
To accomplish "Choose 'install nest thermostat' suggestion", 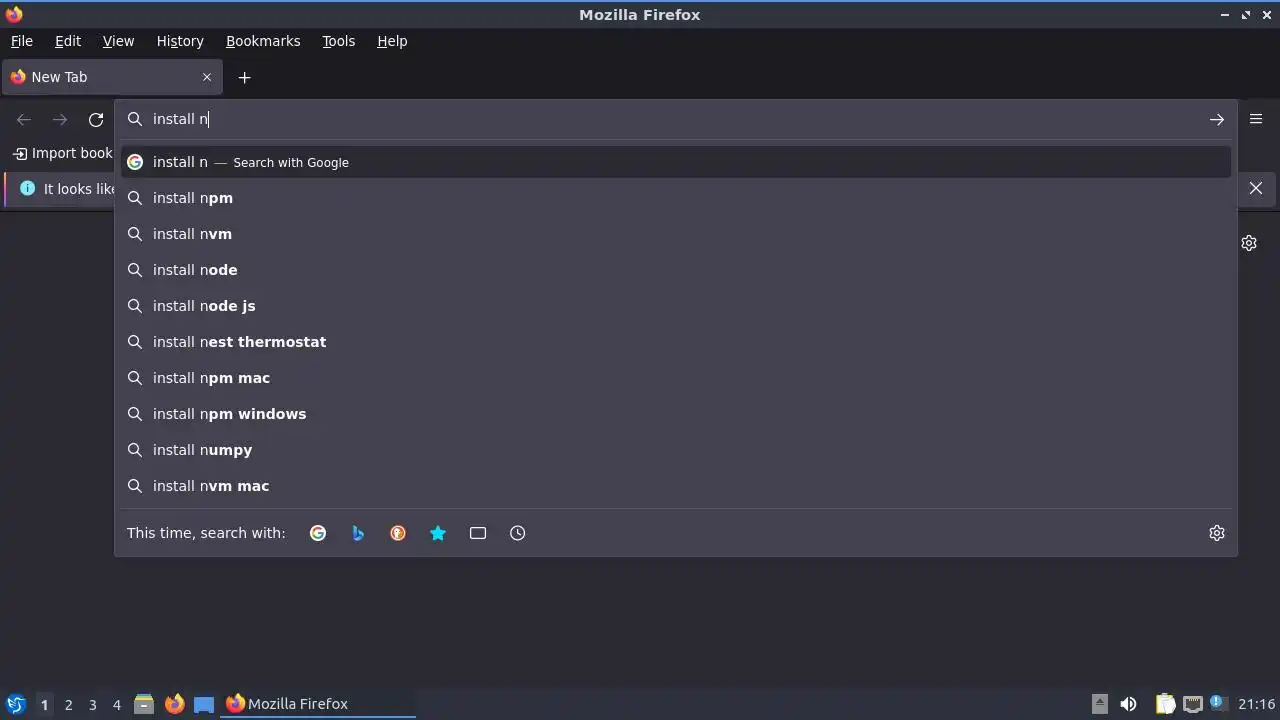I will 676,342.
